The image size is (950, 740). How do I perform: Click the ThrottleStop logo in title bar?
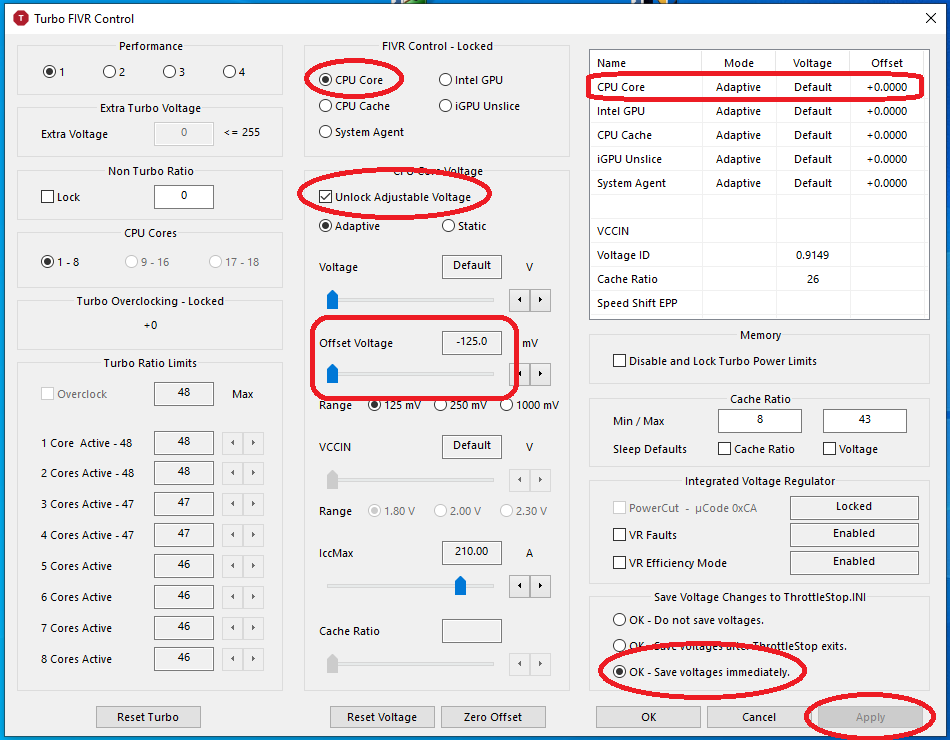pyautogui.click(x=21, y=18)
